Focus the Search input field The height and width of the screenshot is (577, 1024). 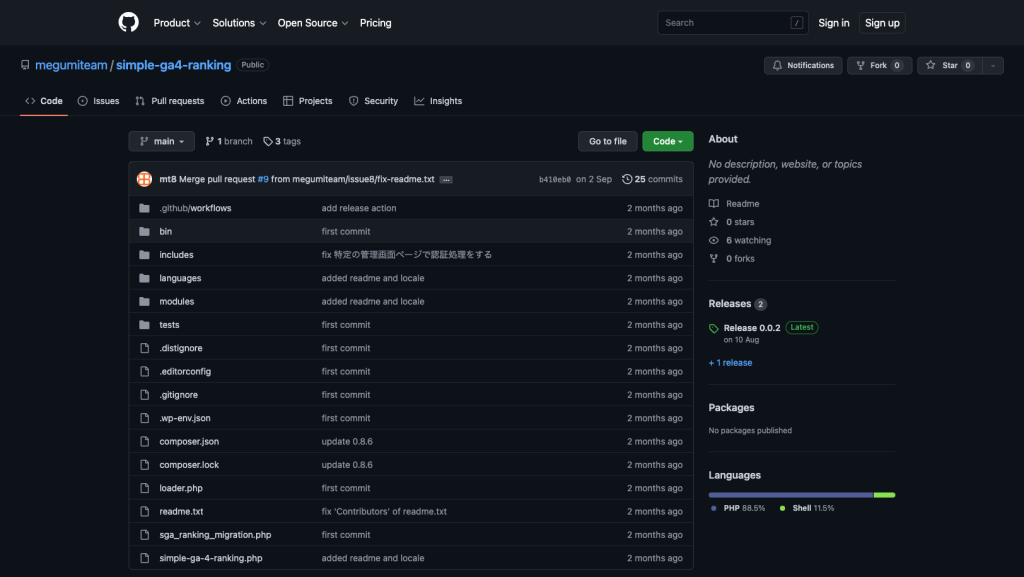[733, 23]
